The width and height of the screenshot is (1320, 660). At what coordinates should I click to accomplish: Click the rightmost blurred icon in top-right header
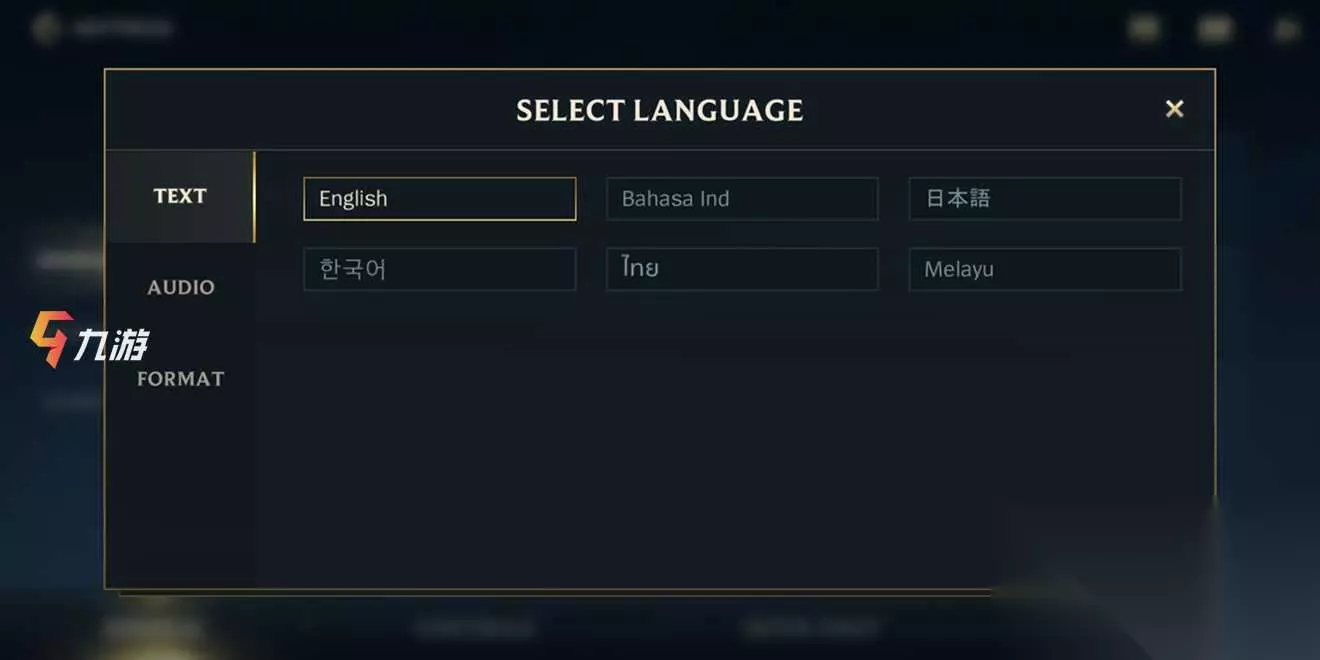coord(1285,30)
